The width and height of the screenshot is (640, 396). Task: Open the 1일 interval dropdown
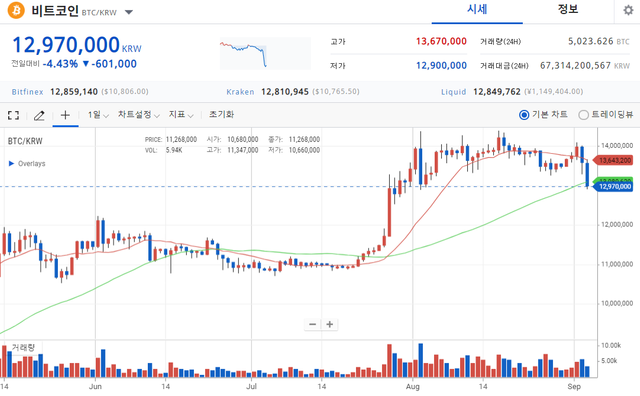click(x=98, y=115)
